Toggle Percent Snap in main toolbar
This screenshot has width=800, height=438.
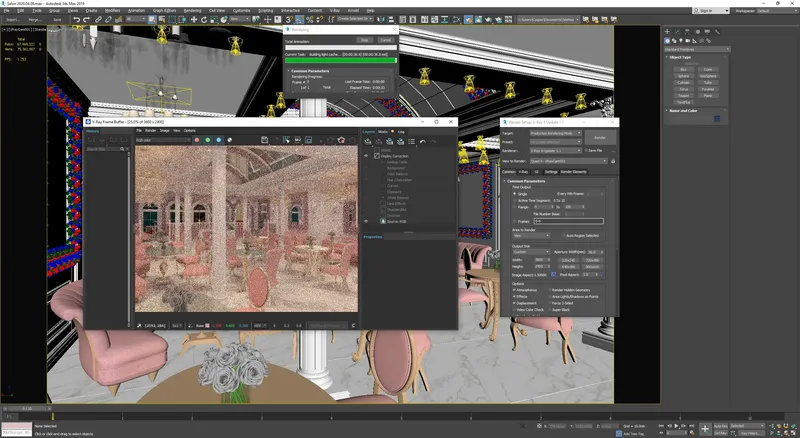click(310, 19)
